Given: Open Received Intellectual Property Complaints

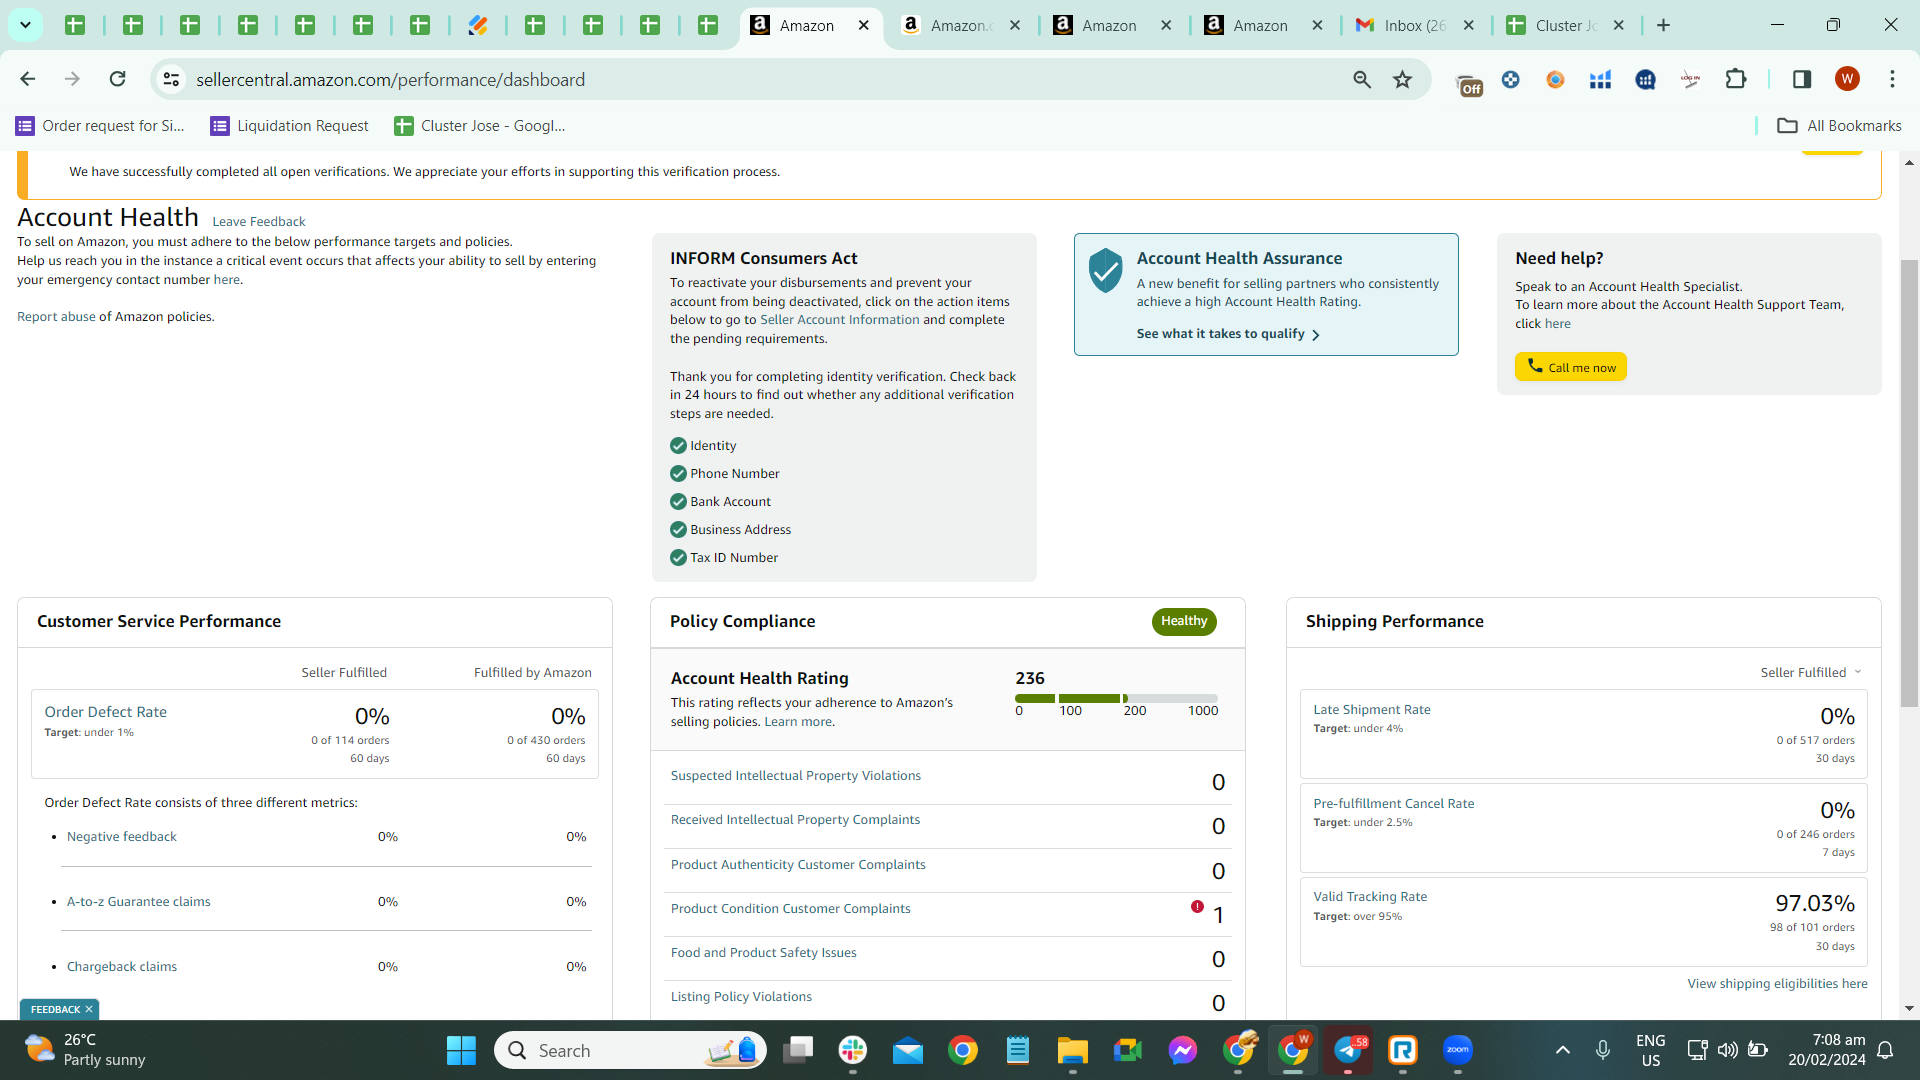Looking at the screenshot, I should [x=795, y=820].
